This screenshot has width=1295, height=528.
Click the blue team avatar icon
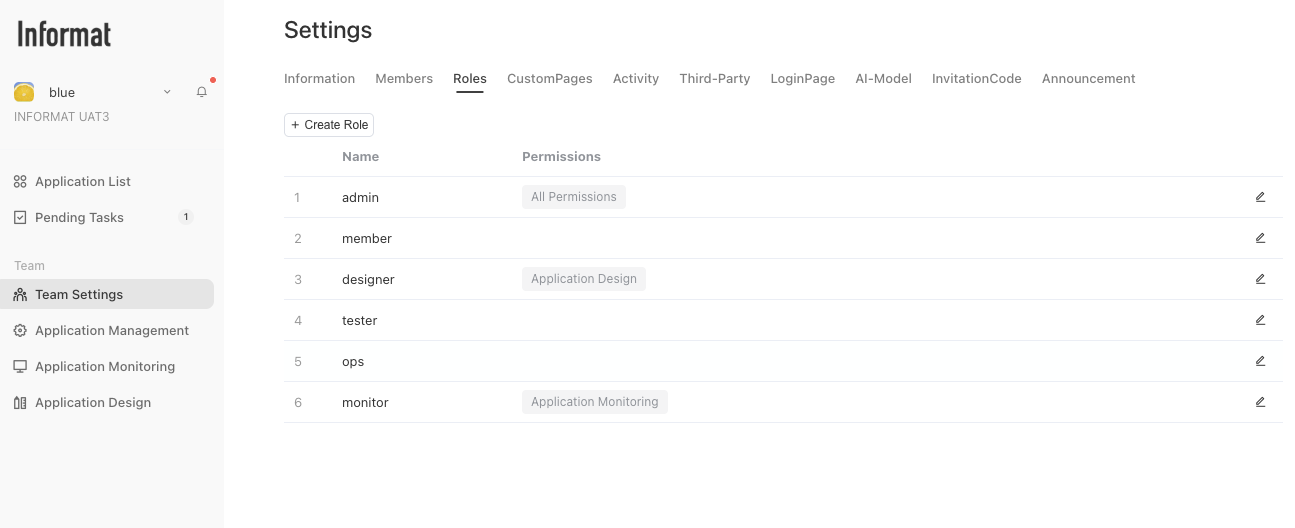pyautogui.click(x=24, y=92)
